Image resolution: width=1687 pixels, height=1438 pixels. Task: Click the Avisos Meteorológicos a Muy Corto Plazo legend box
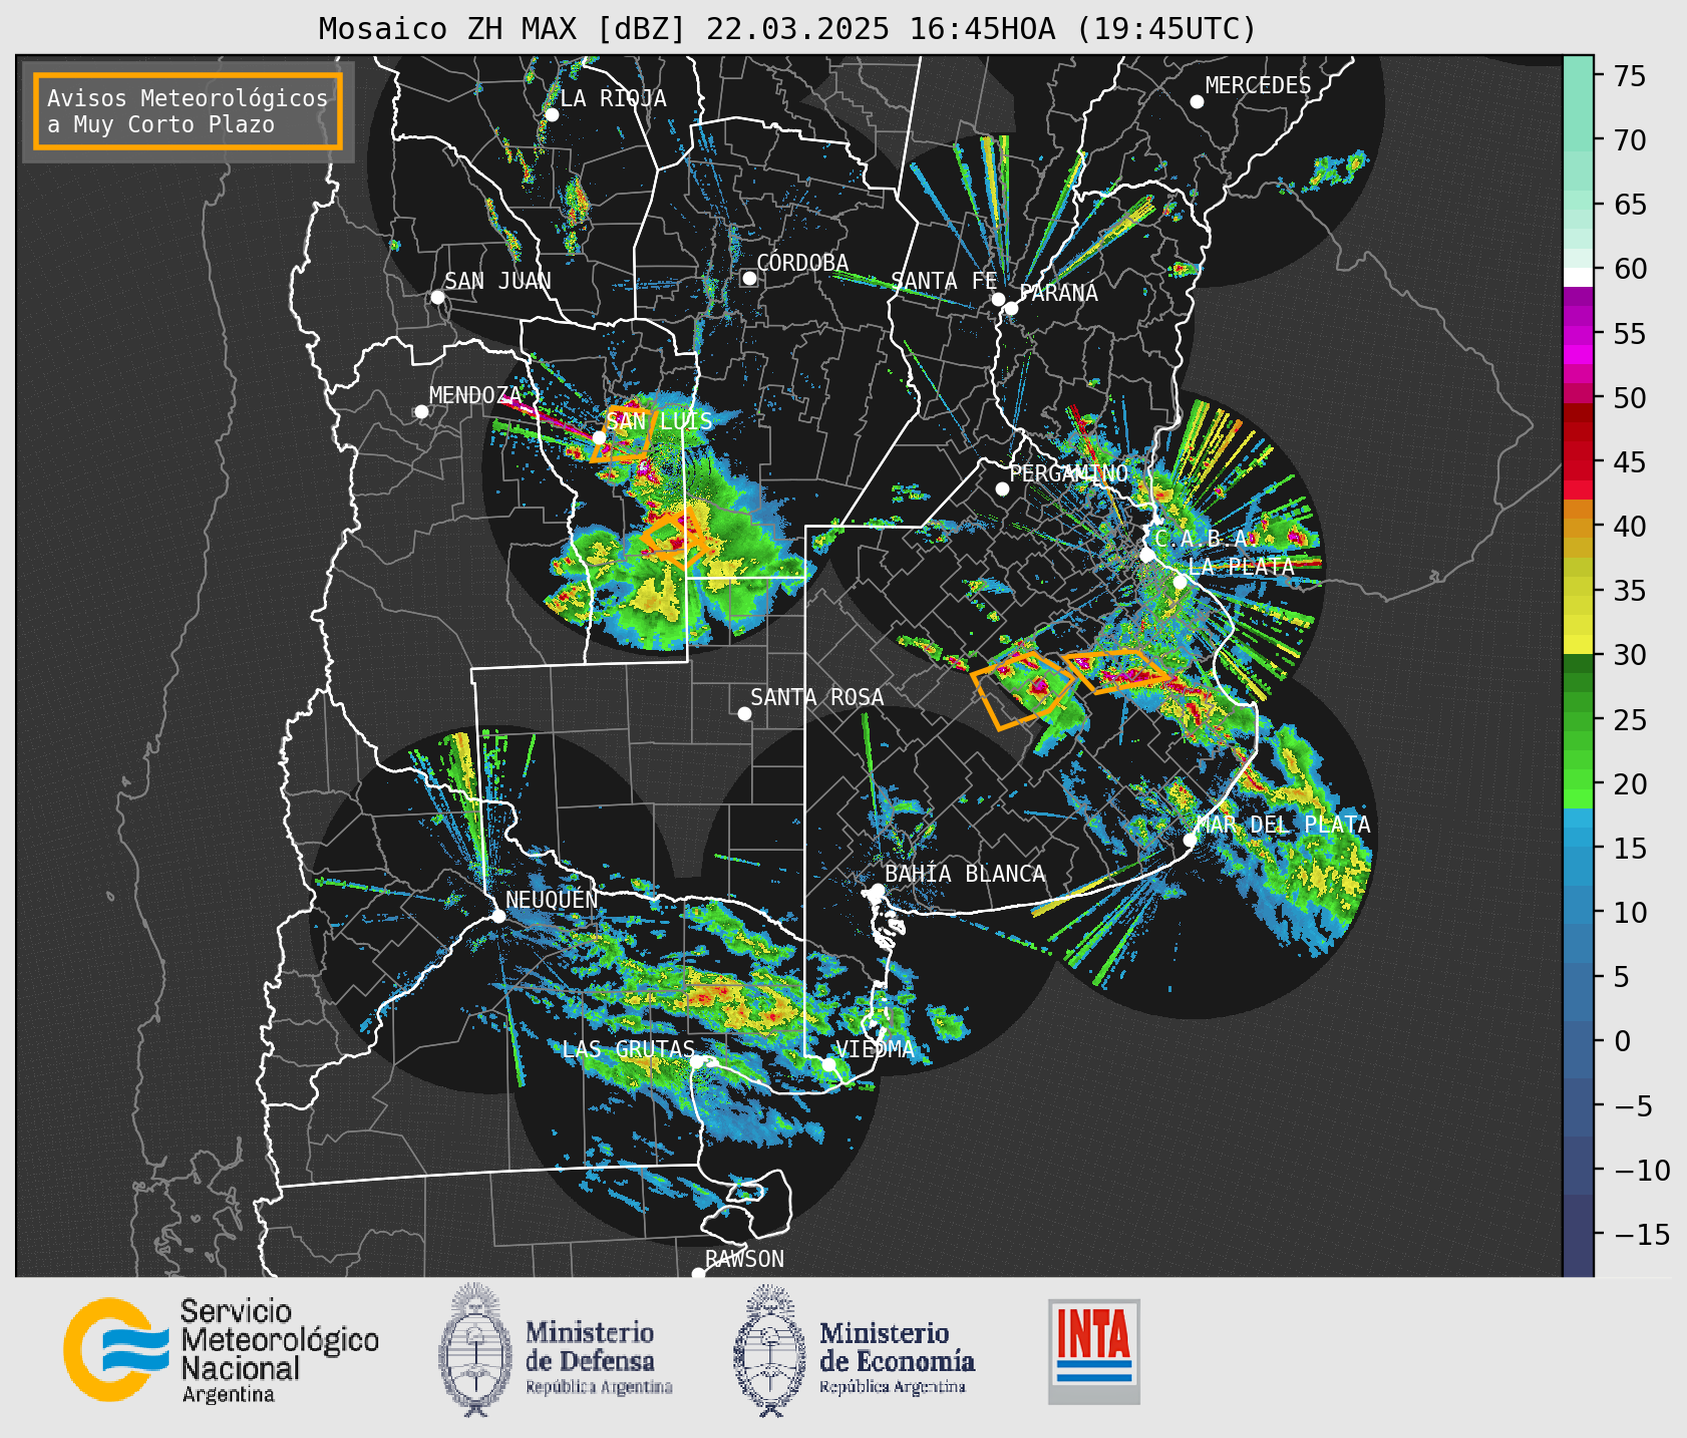click(188, 111)
